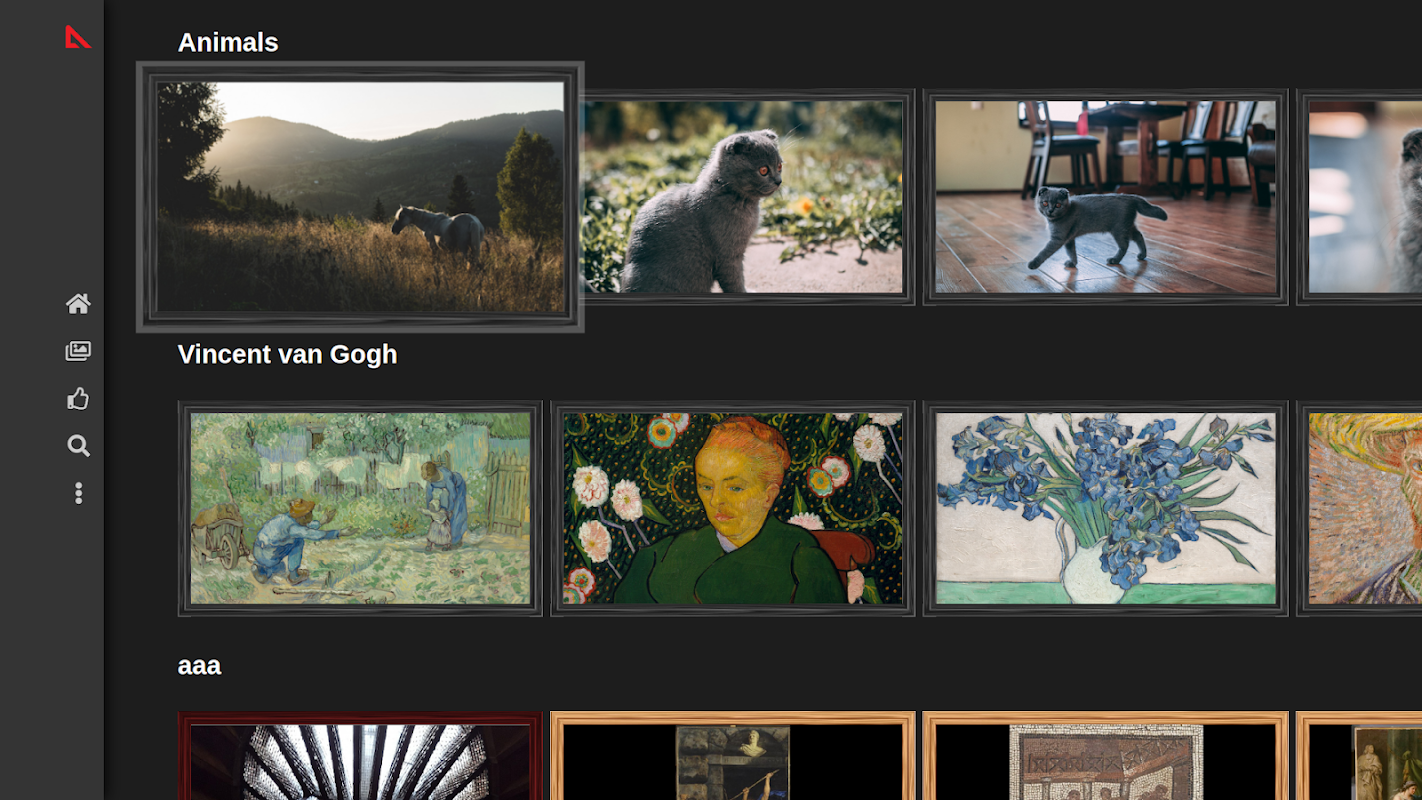
Task: Open the second aaa artwork with sculpture bust
Action: (733, 756)
